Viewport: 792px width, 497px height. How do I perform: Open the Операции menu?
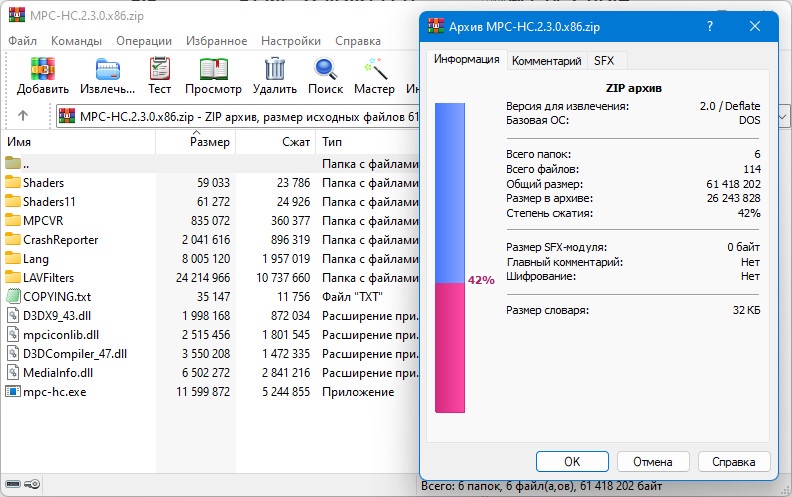pyautogui.click(x=144, y=41)
